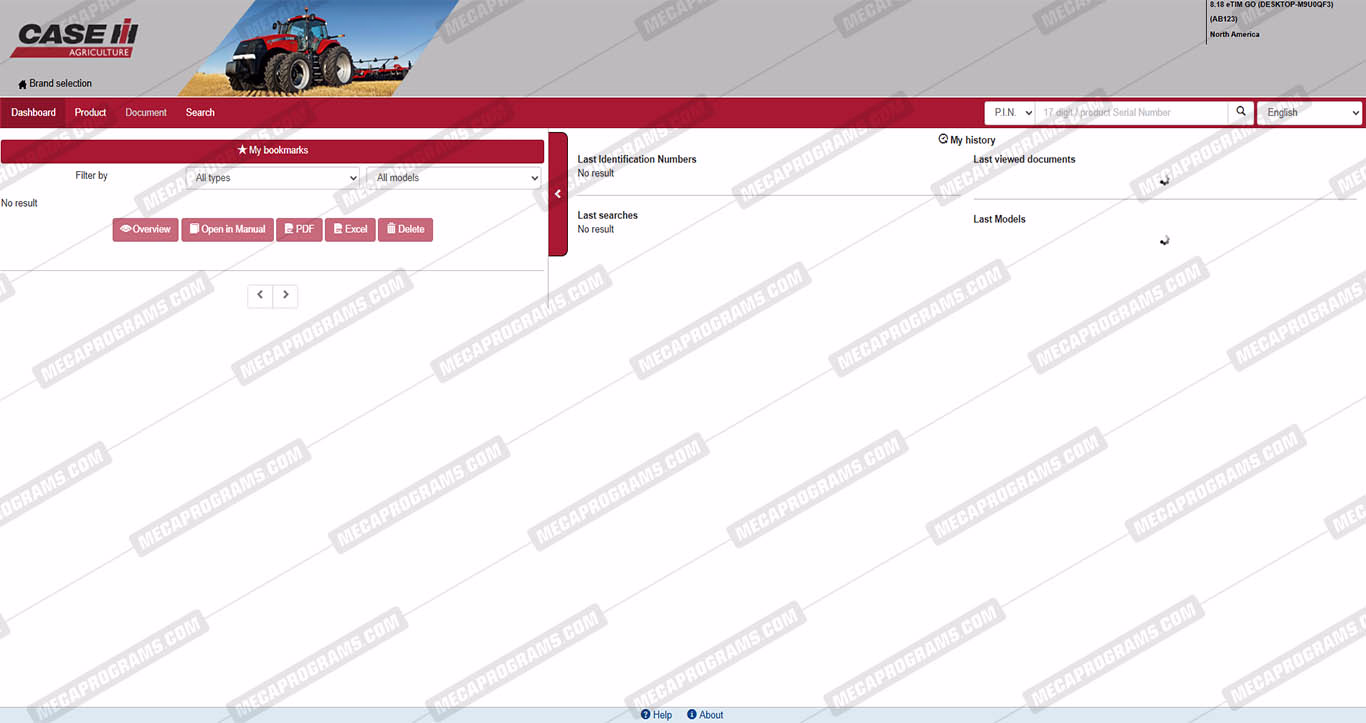Select the Search tab in navbar
The height and width of the screenshot is (723, 1366).
pyautogui.click(x=200, y=113)
